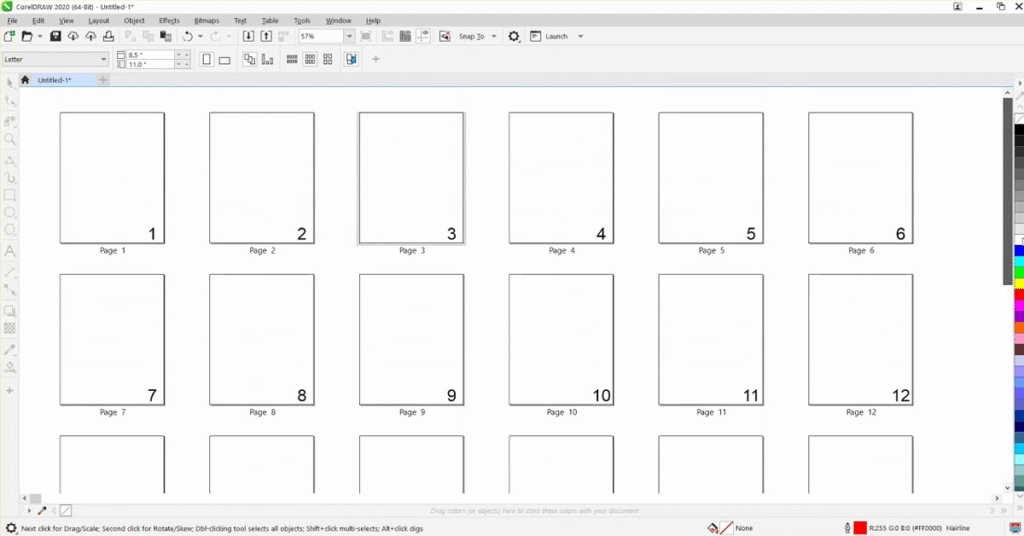Click the Launch button
This screenshot has width=1024, height=536.
click(x=550, y=37)
